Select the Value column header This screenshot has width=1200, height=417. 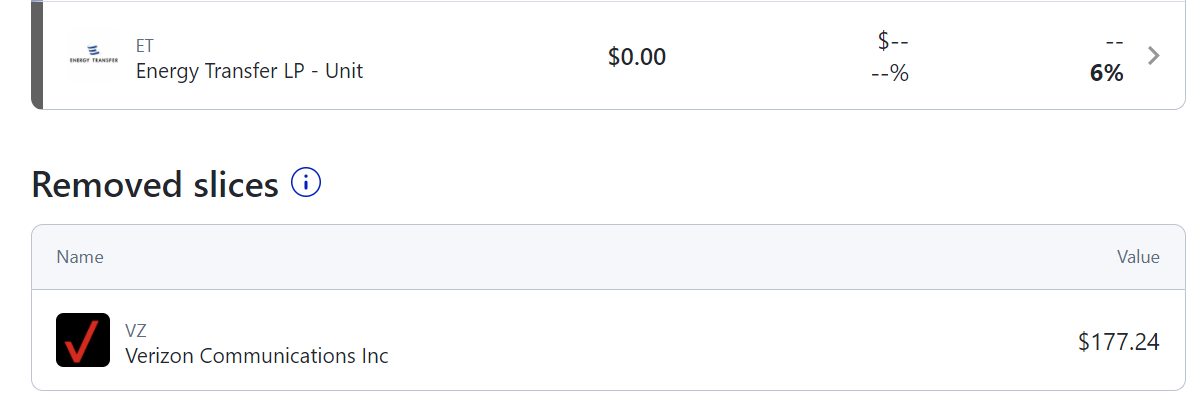coord(1138,257)
